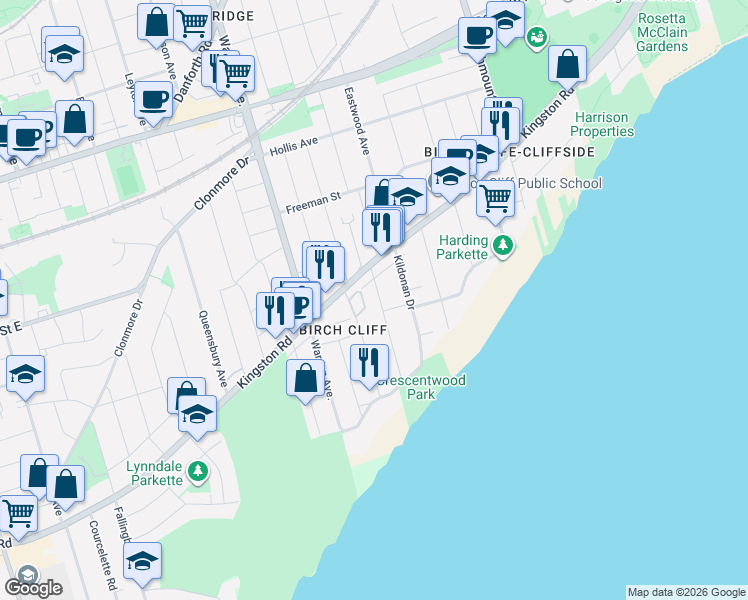Click the Google logo

[x=33, y=588]
